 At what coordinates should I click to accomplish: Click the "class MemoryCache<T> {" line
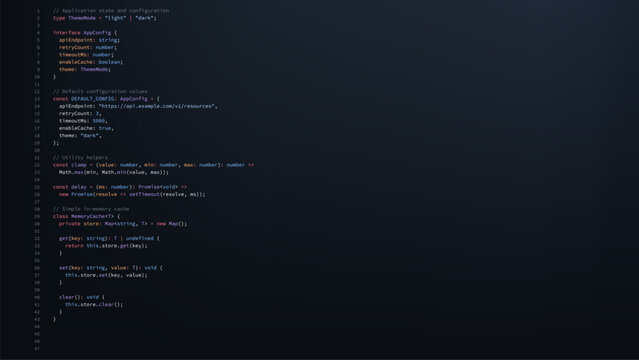click(x=86, y=216)
